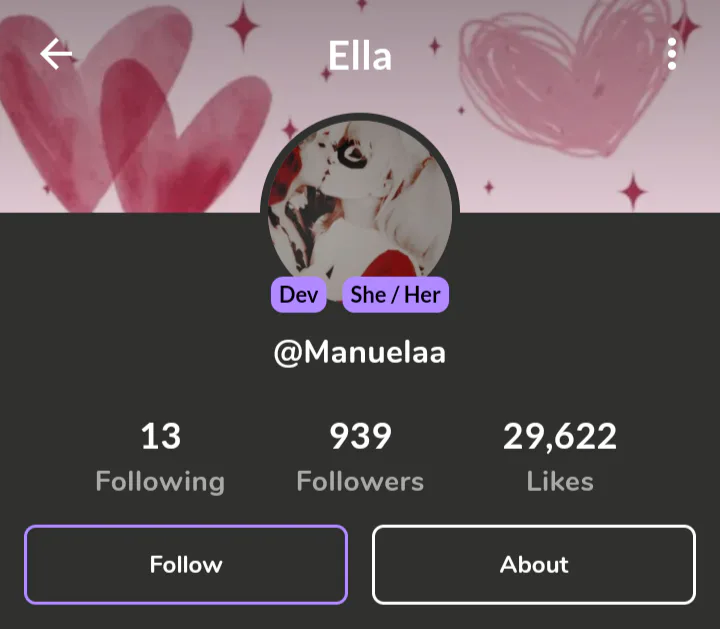The image size is (720, 629).
Task: Tap the overlapping watercolor hearts banner art
Action: tap(133, 115)
